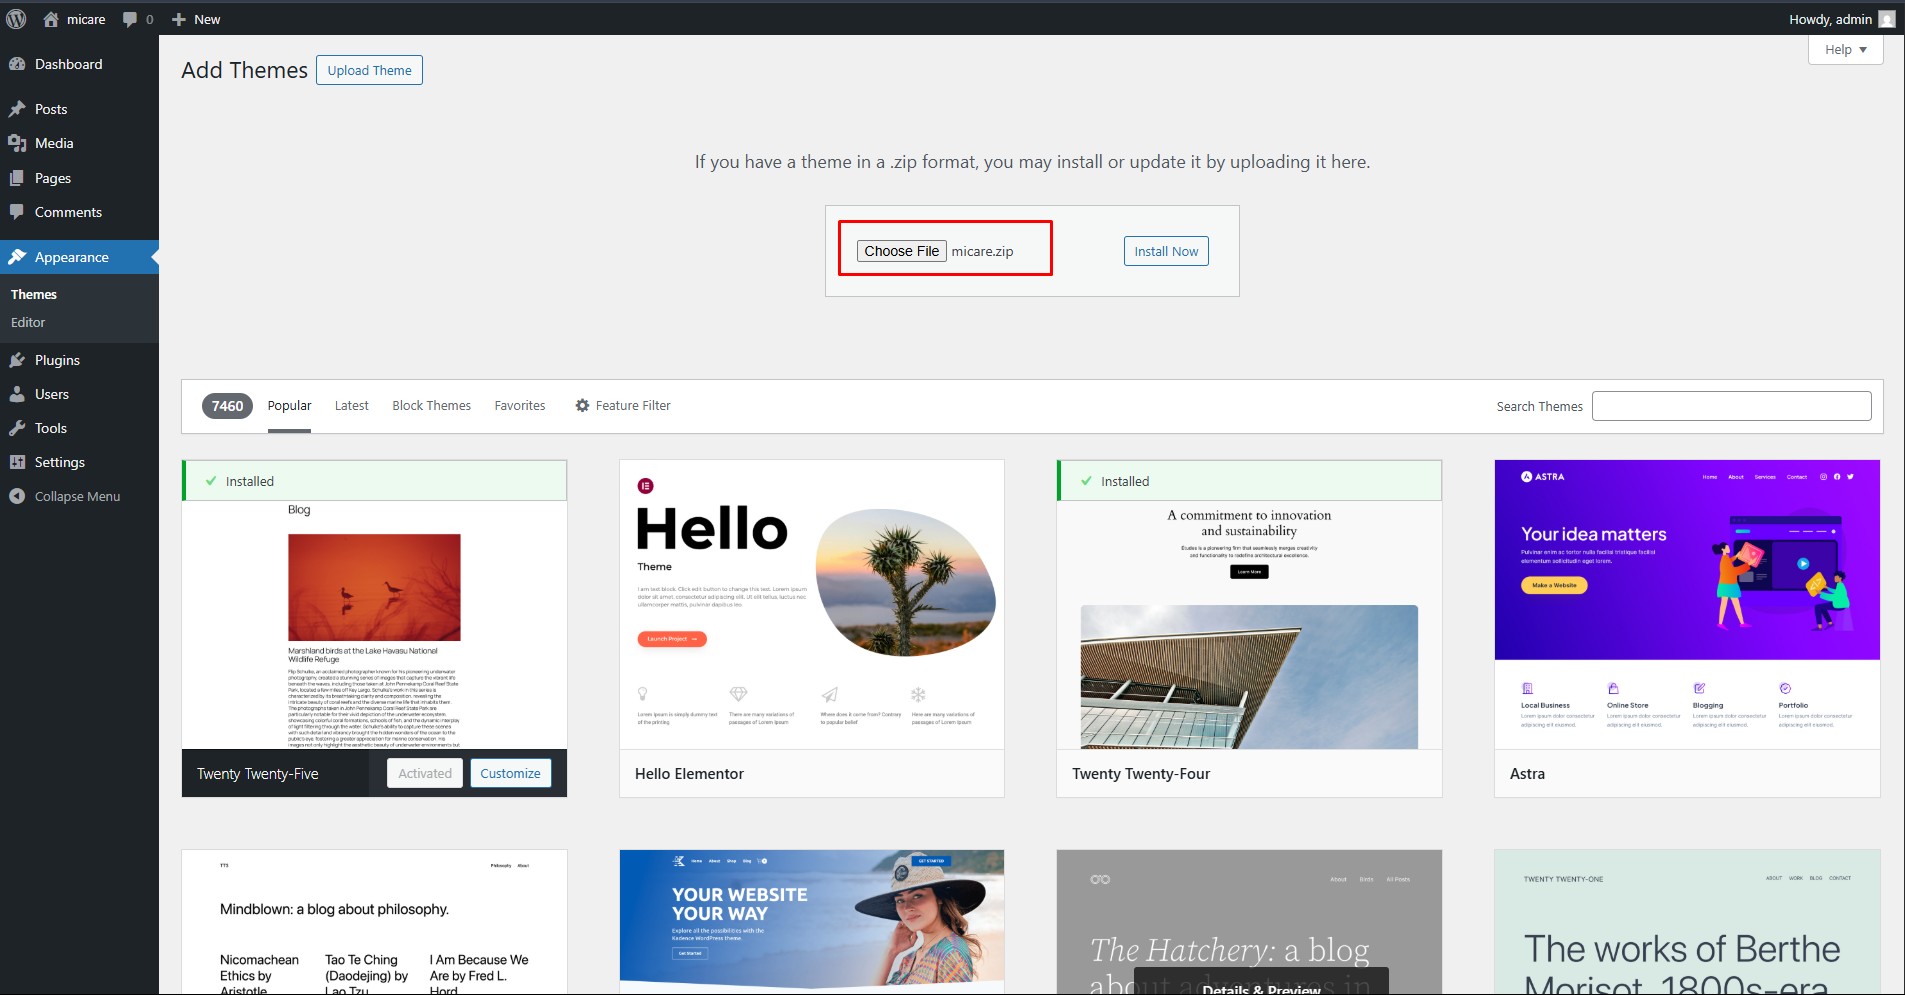Expand the Help dropdown
Viewport: 1905px width, 995px height.
click(1845, 50)
